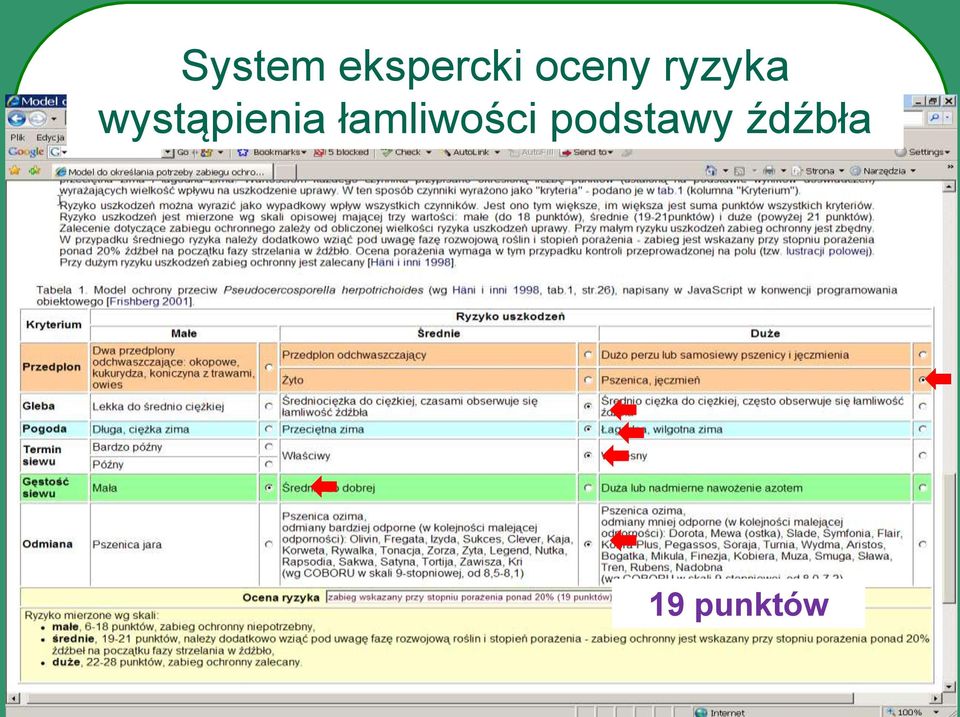Select radio for 'Duża lub nadmierne nawożenie azotem'

click(x=923, y=488)
